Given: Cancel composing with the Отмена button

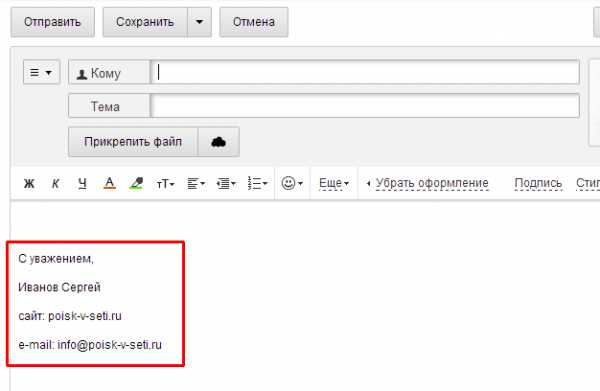Looking at the screenshot, I should coord(254,22).
